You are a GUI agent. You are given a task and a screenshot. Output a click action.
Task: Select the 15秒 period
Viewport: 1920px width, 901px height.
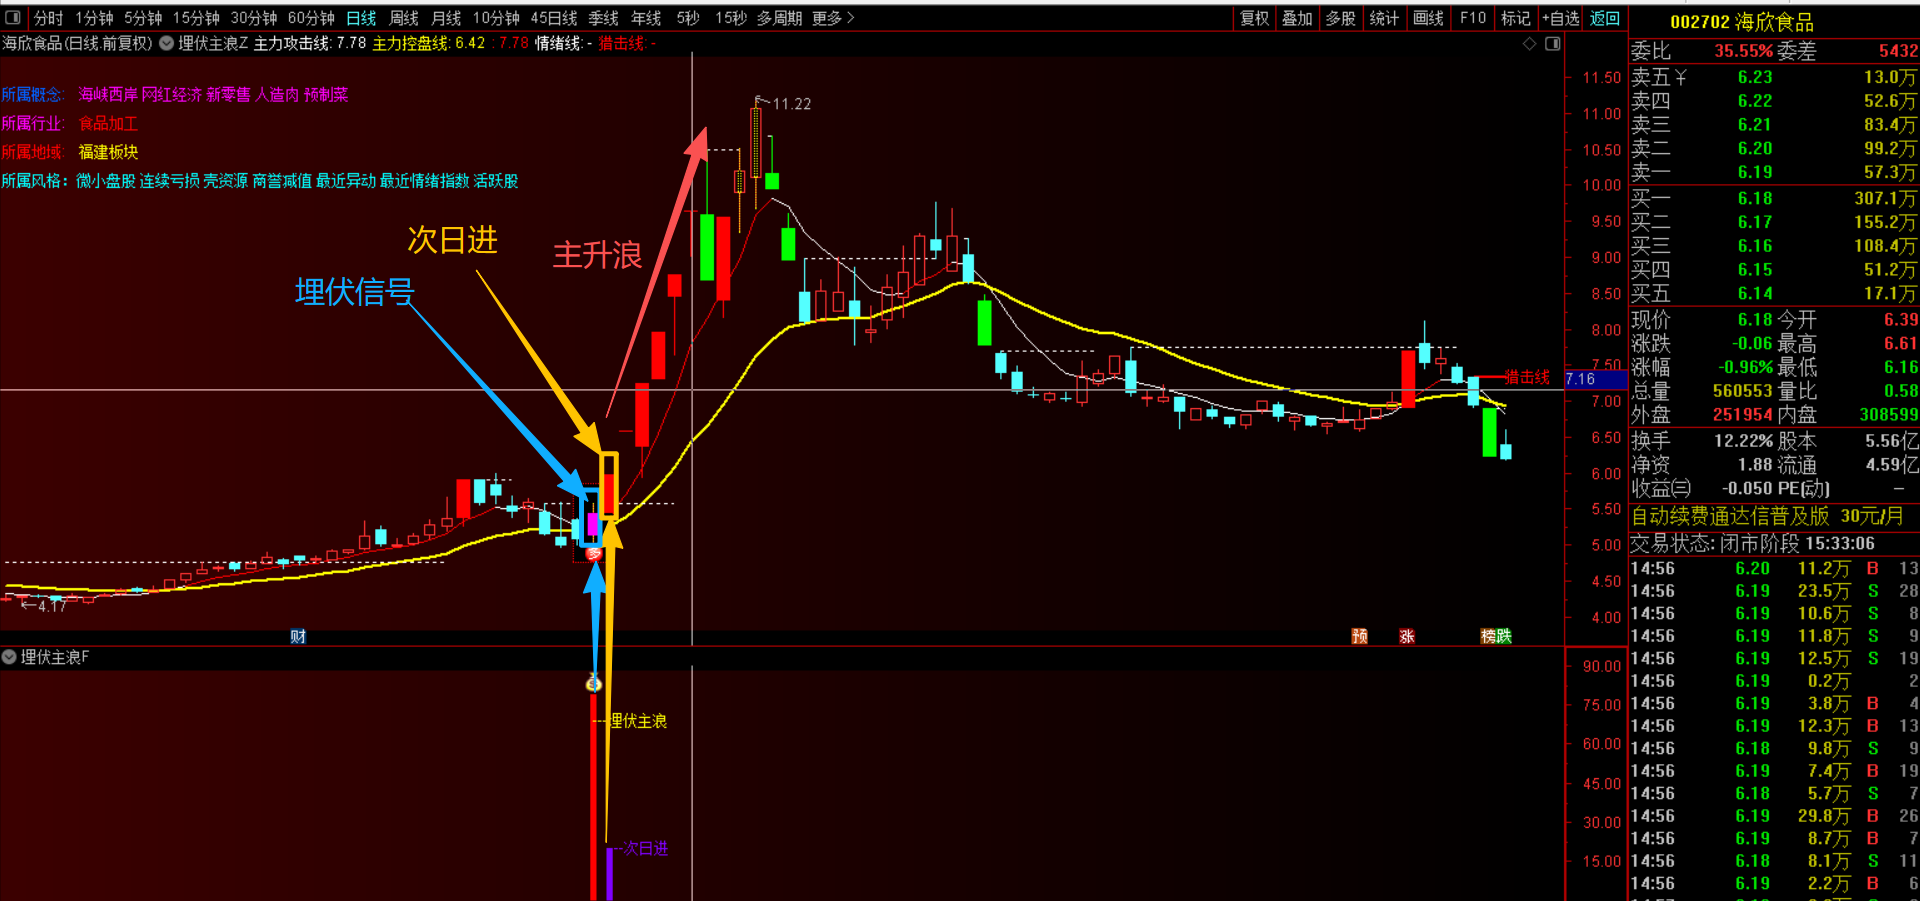[x=731, y=18]
